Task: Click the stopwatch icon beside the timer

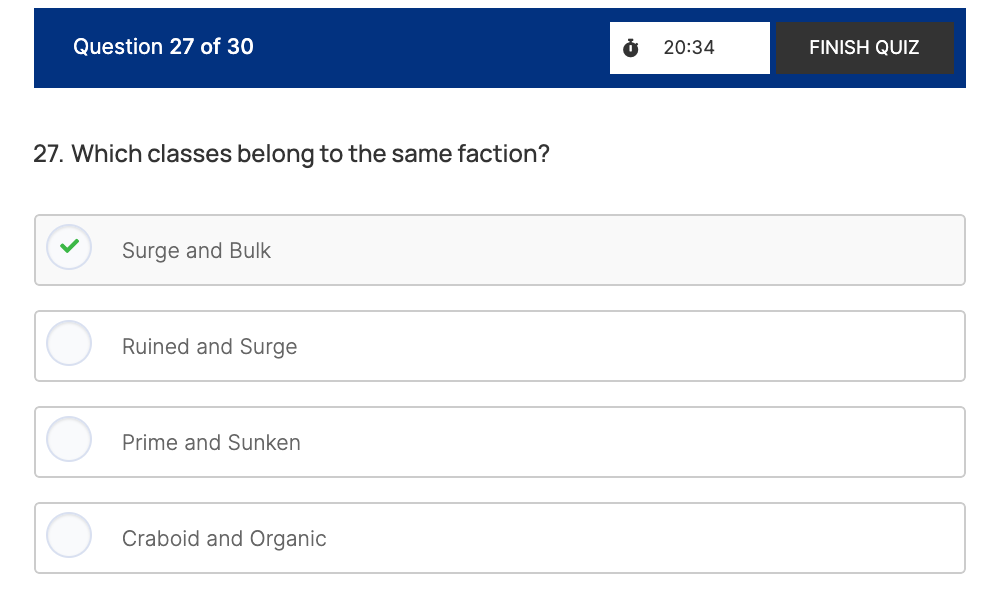Action: [x=631, y=48]
